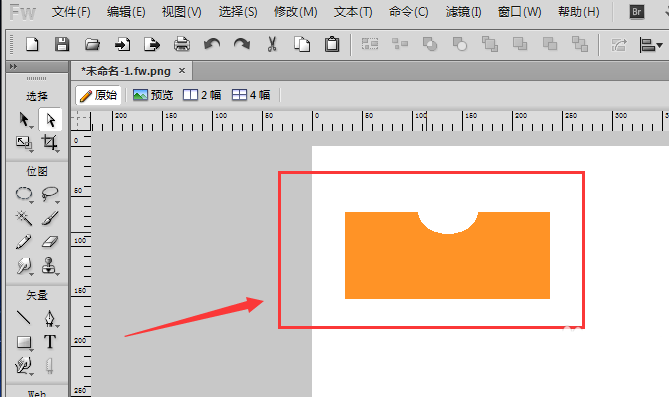Select the Eraser tool
669x397 pixels.
coord(49,242)
